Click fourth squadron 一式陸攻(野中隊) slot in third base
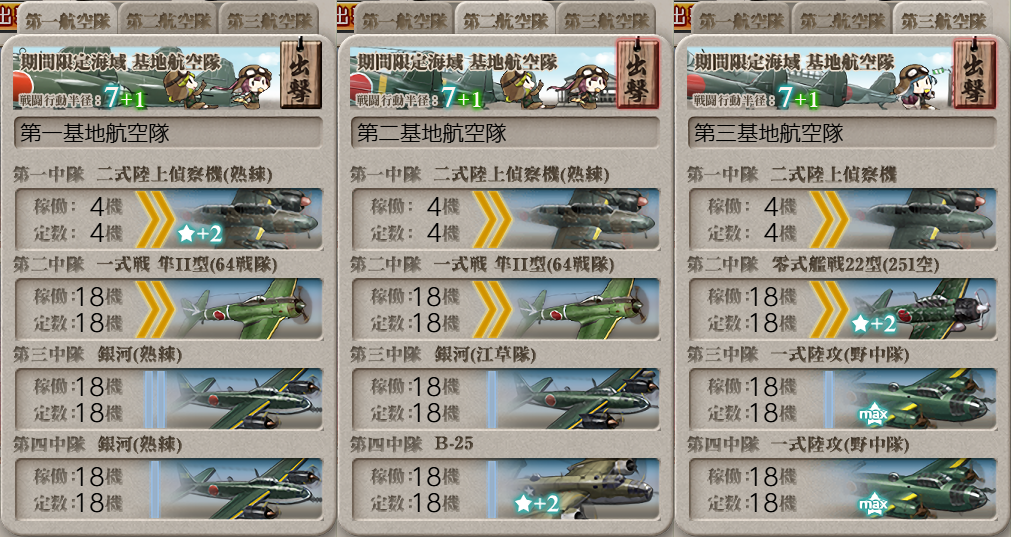This screenshot has height=537, width=1011. click(842, 489)
